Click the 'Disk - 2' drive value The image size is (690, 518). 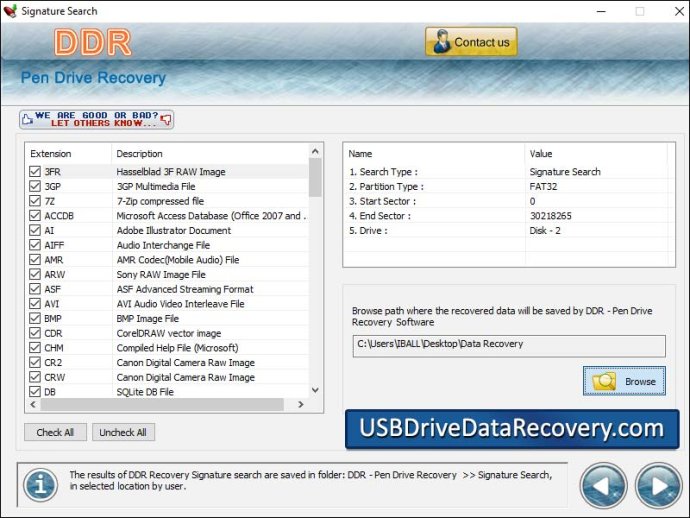click(545, 230)
